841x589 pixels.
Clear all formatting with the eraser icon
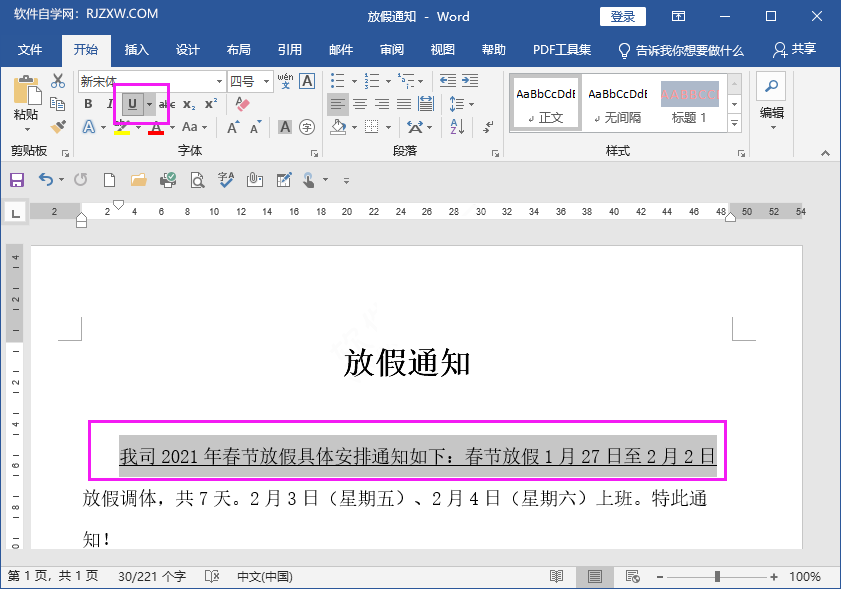coord(241,103)
